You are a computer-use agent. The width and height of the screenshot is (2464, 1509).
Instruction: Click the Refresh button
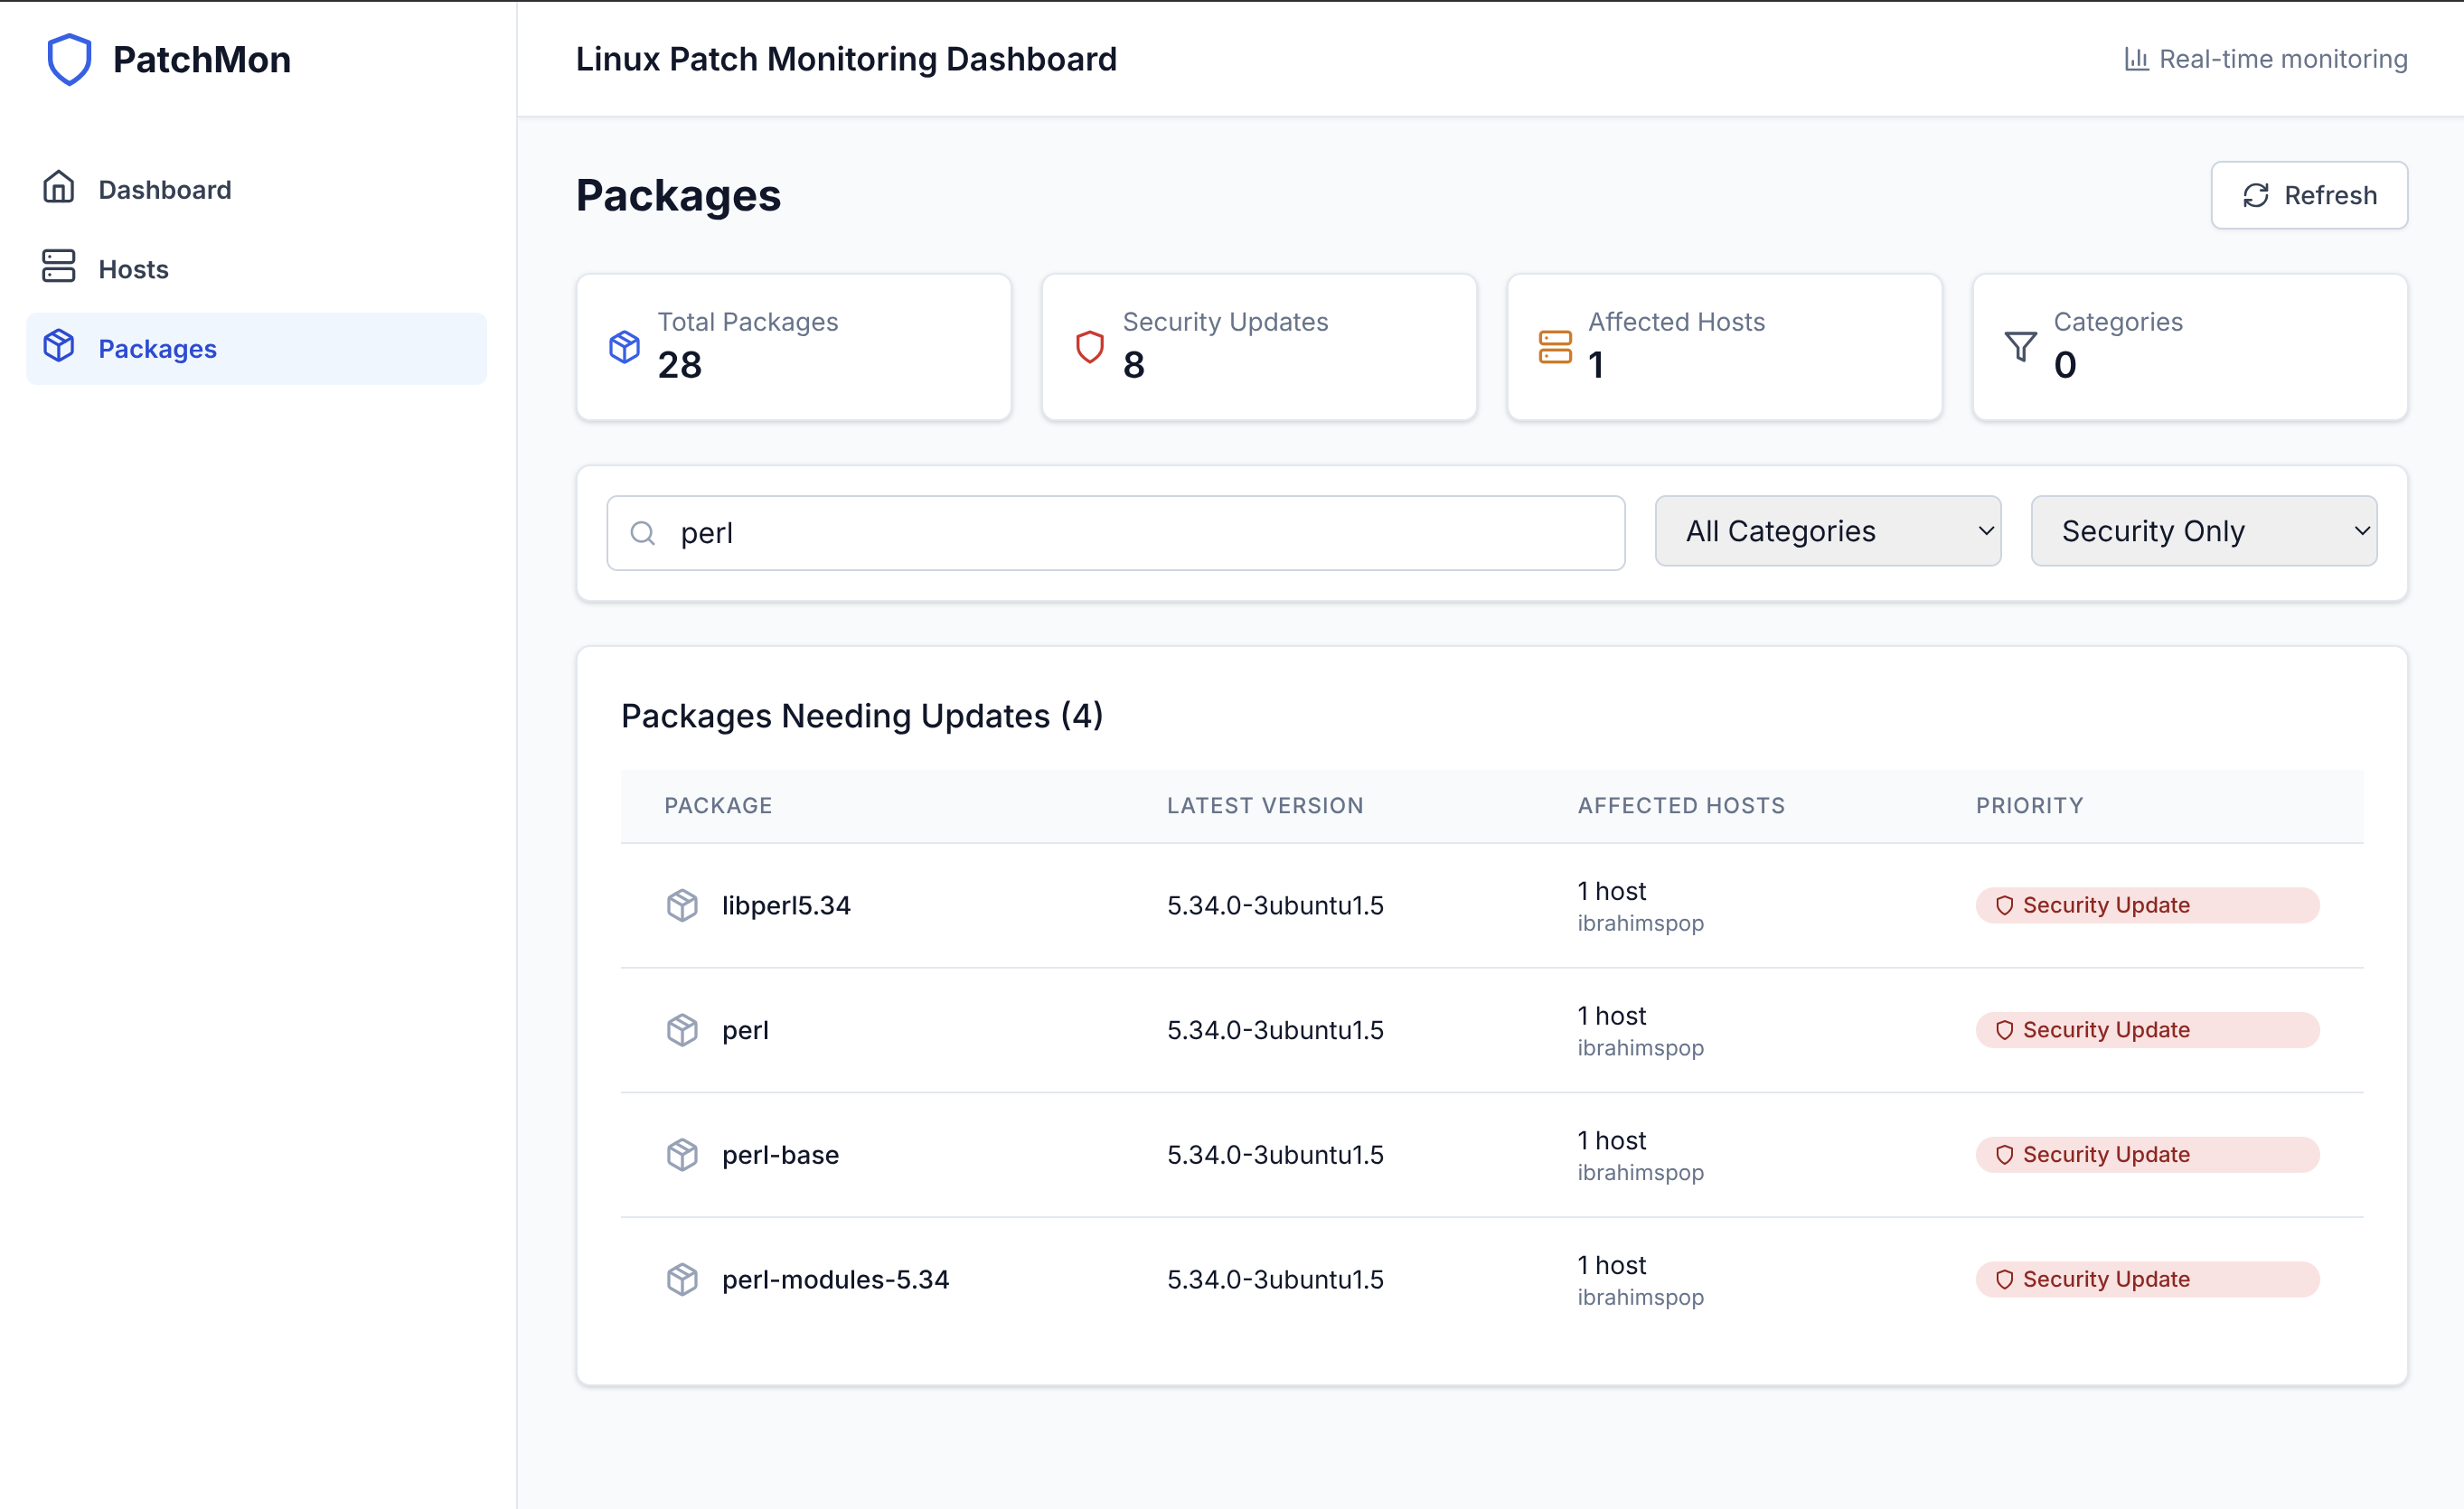(x=2309, y=195)
